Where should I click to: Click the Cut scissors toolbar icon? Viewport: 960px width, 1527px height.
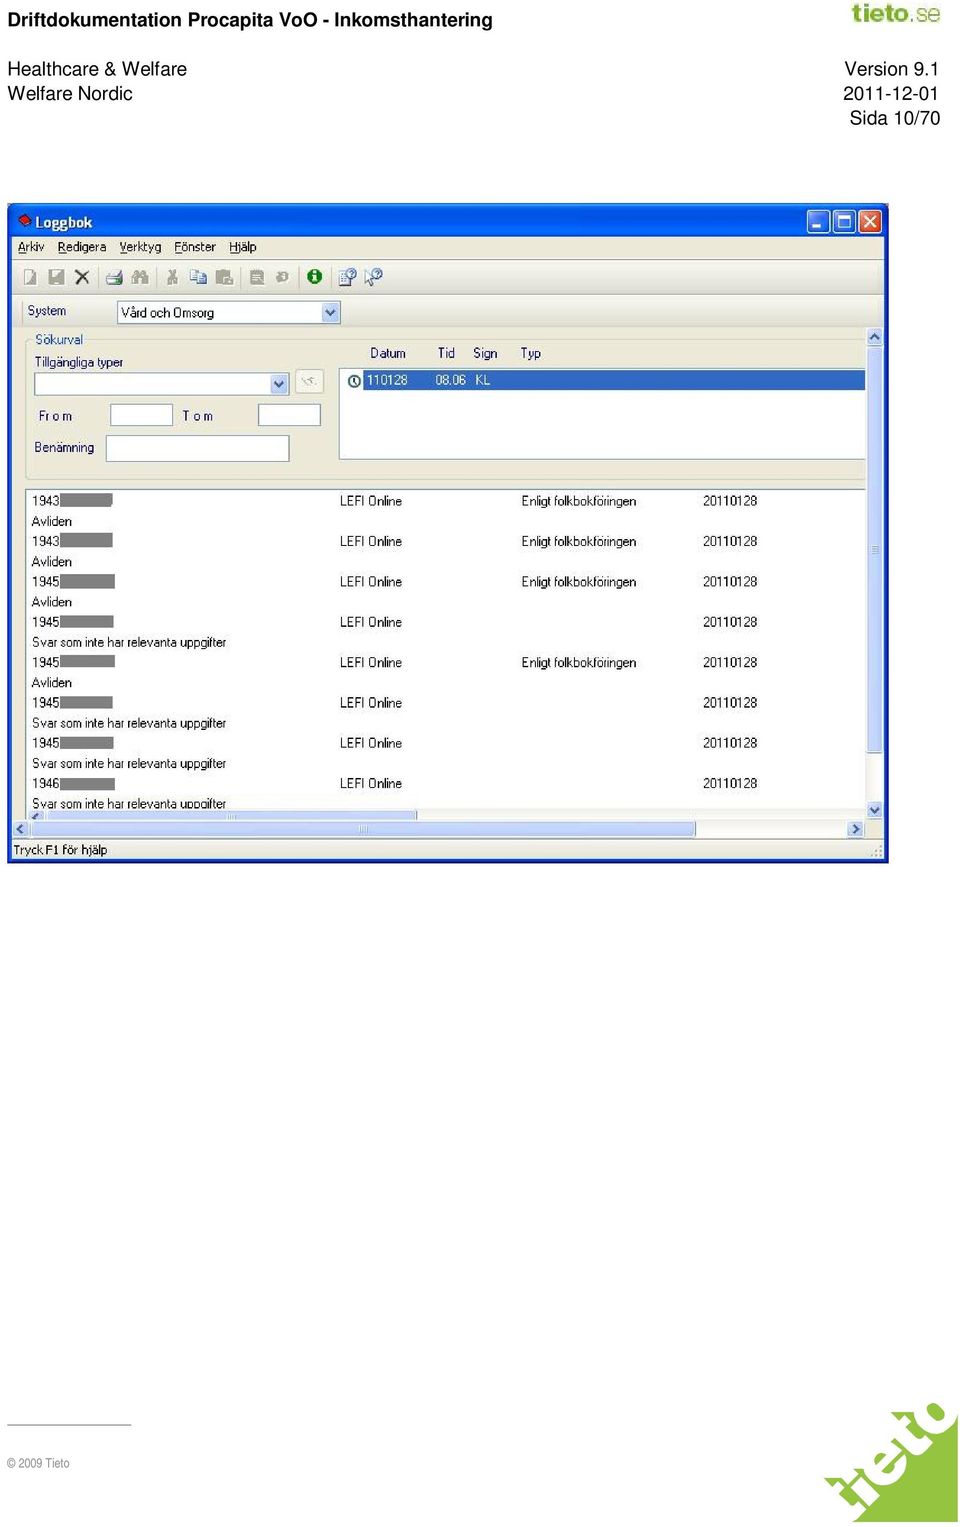tap(172, 278)
